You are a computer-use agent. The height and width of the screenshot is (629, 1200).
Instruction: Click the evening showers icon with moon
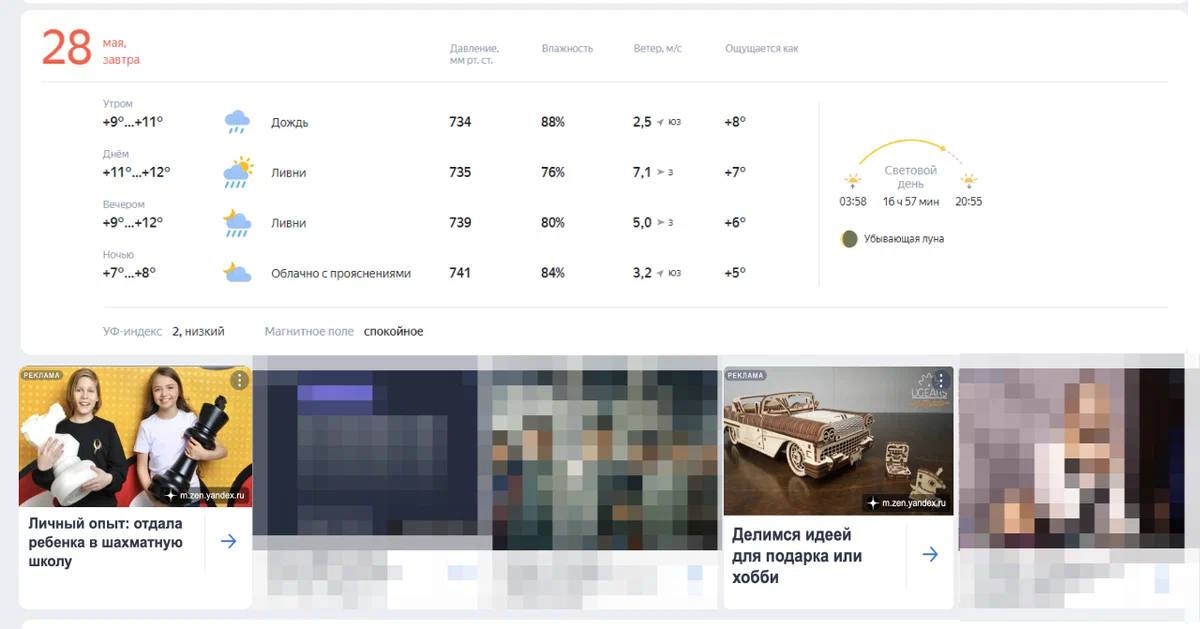coord(237,222)
